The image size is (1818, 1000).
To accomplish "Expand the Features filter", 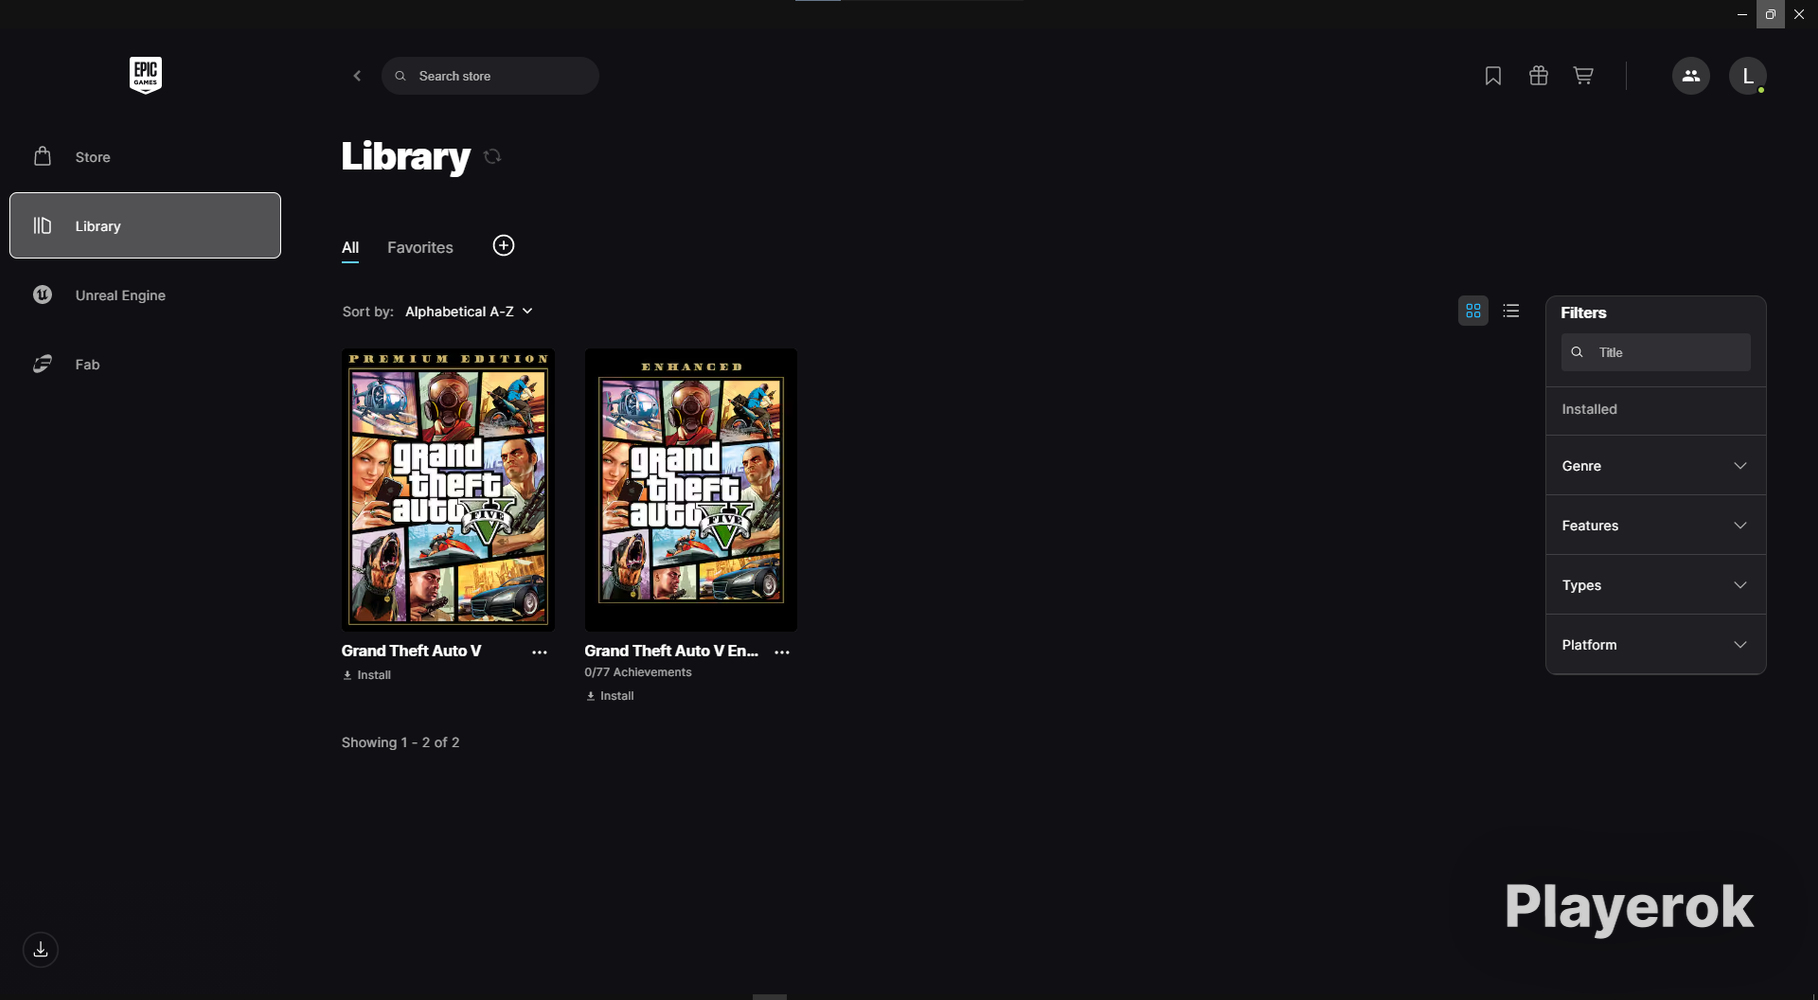I will [1655, 526].
